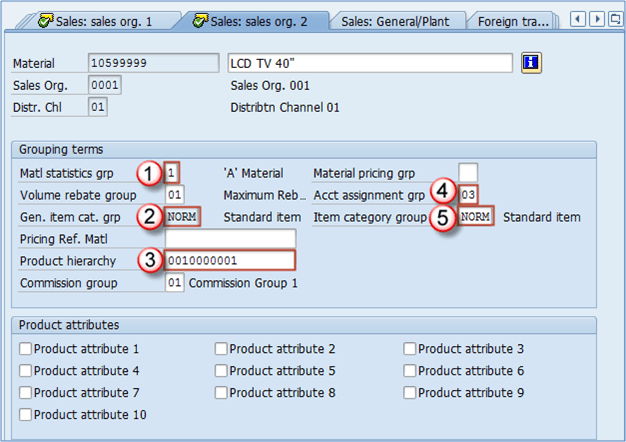Select the Acct assignment grp field

(x=468, y=195)
